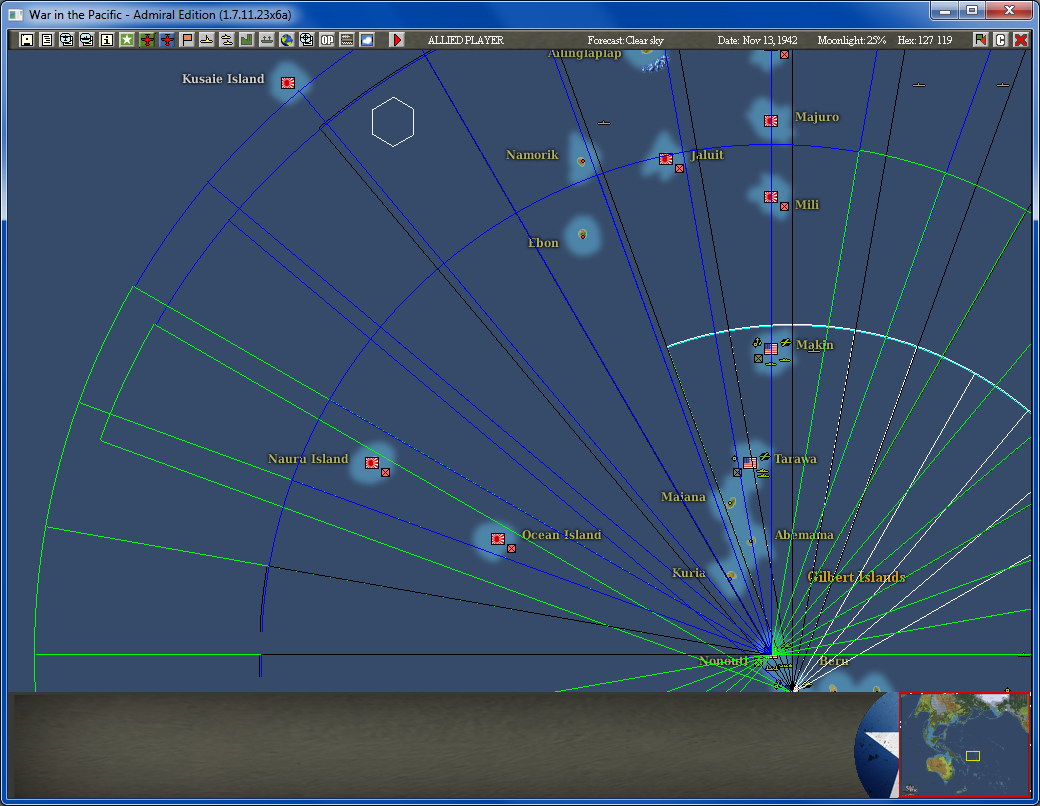Click the double yellow ships toolbar icon
Viewport: 1040px width, 806px height.
(227, 40)
